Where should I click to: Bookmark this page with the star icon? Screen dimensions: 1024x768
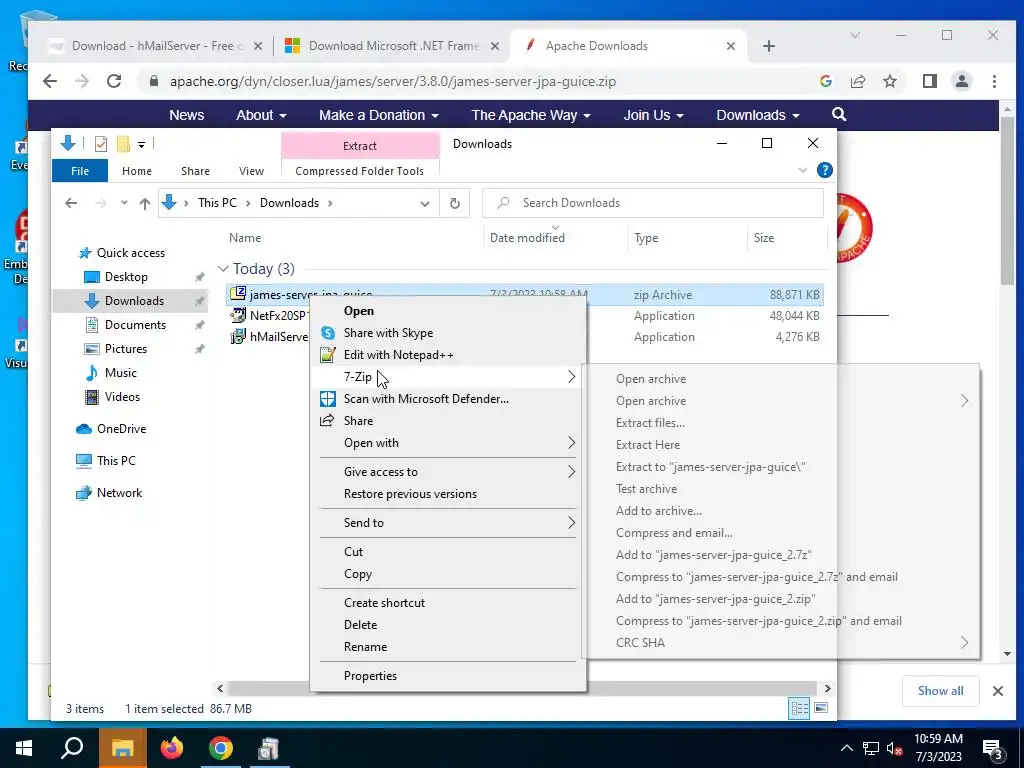(889, 81)
